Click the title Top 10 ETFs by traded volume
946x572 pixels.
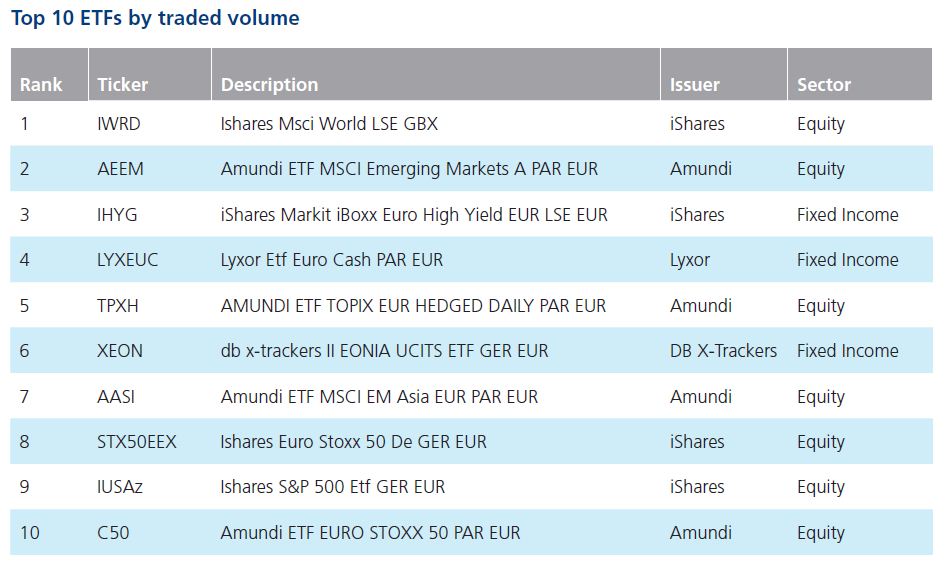coord(155,18)
